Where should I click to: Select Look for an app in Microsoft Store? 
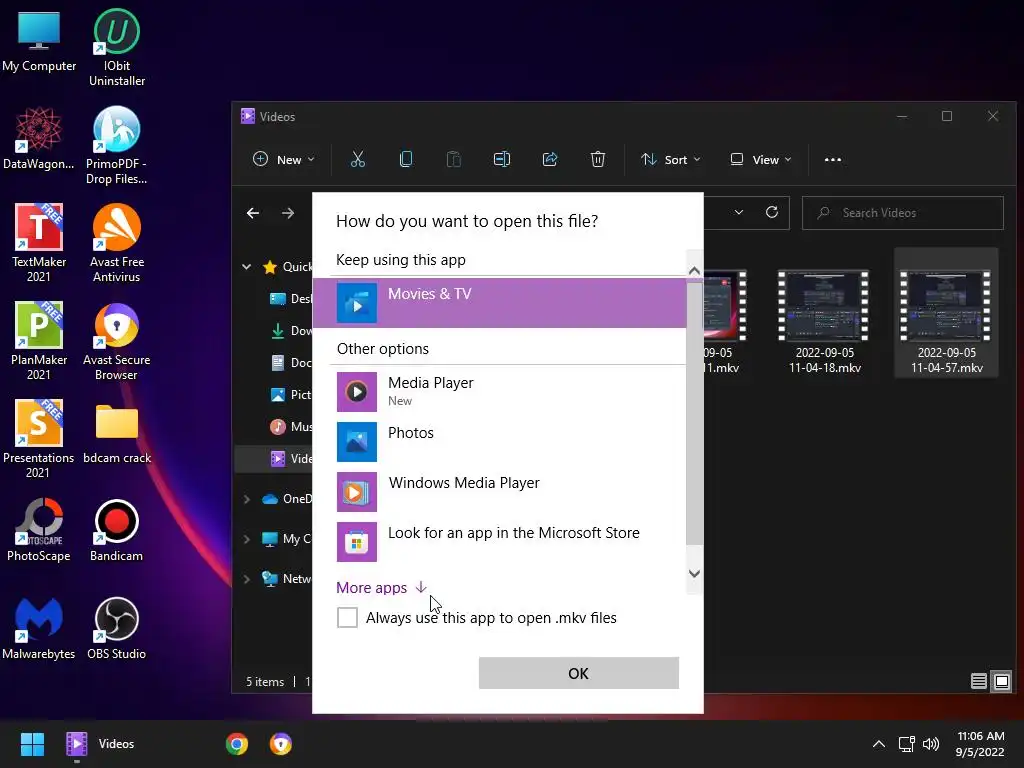[500, 541]
